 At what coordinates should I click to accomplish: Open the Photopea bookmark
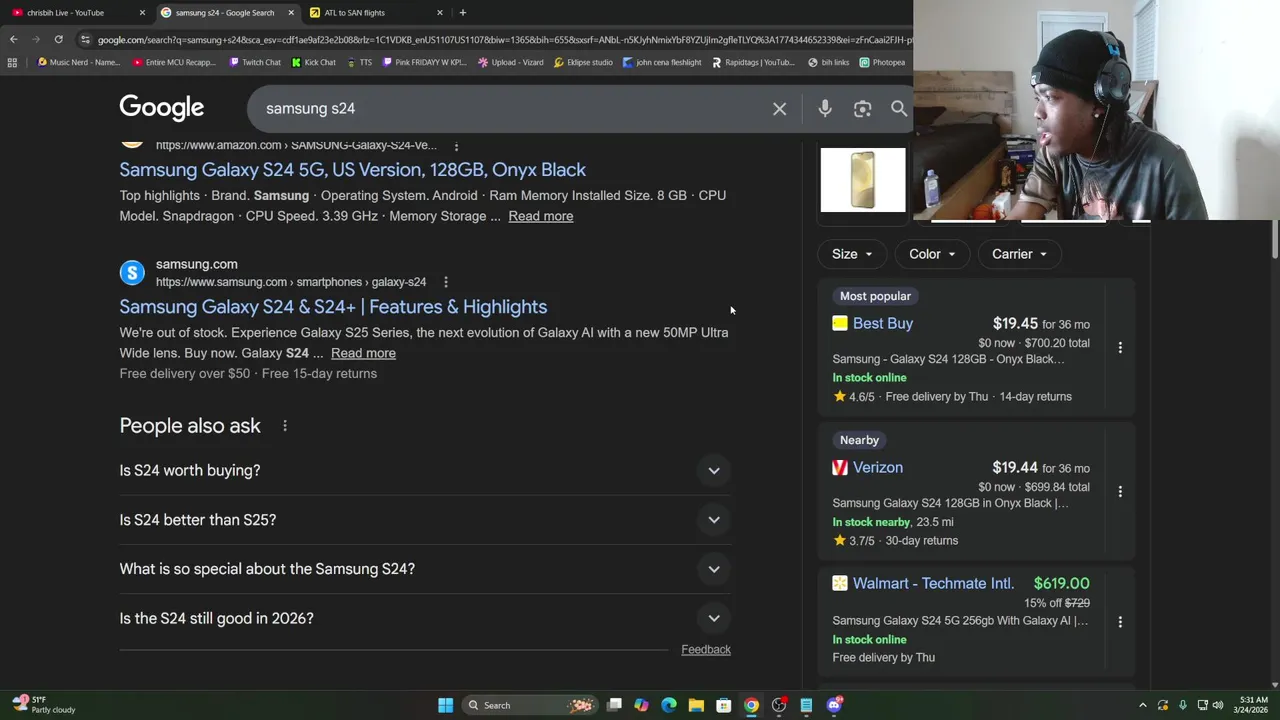click(x=882, y=62)
